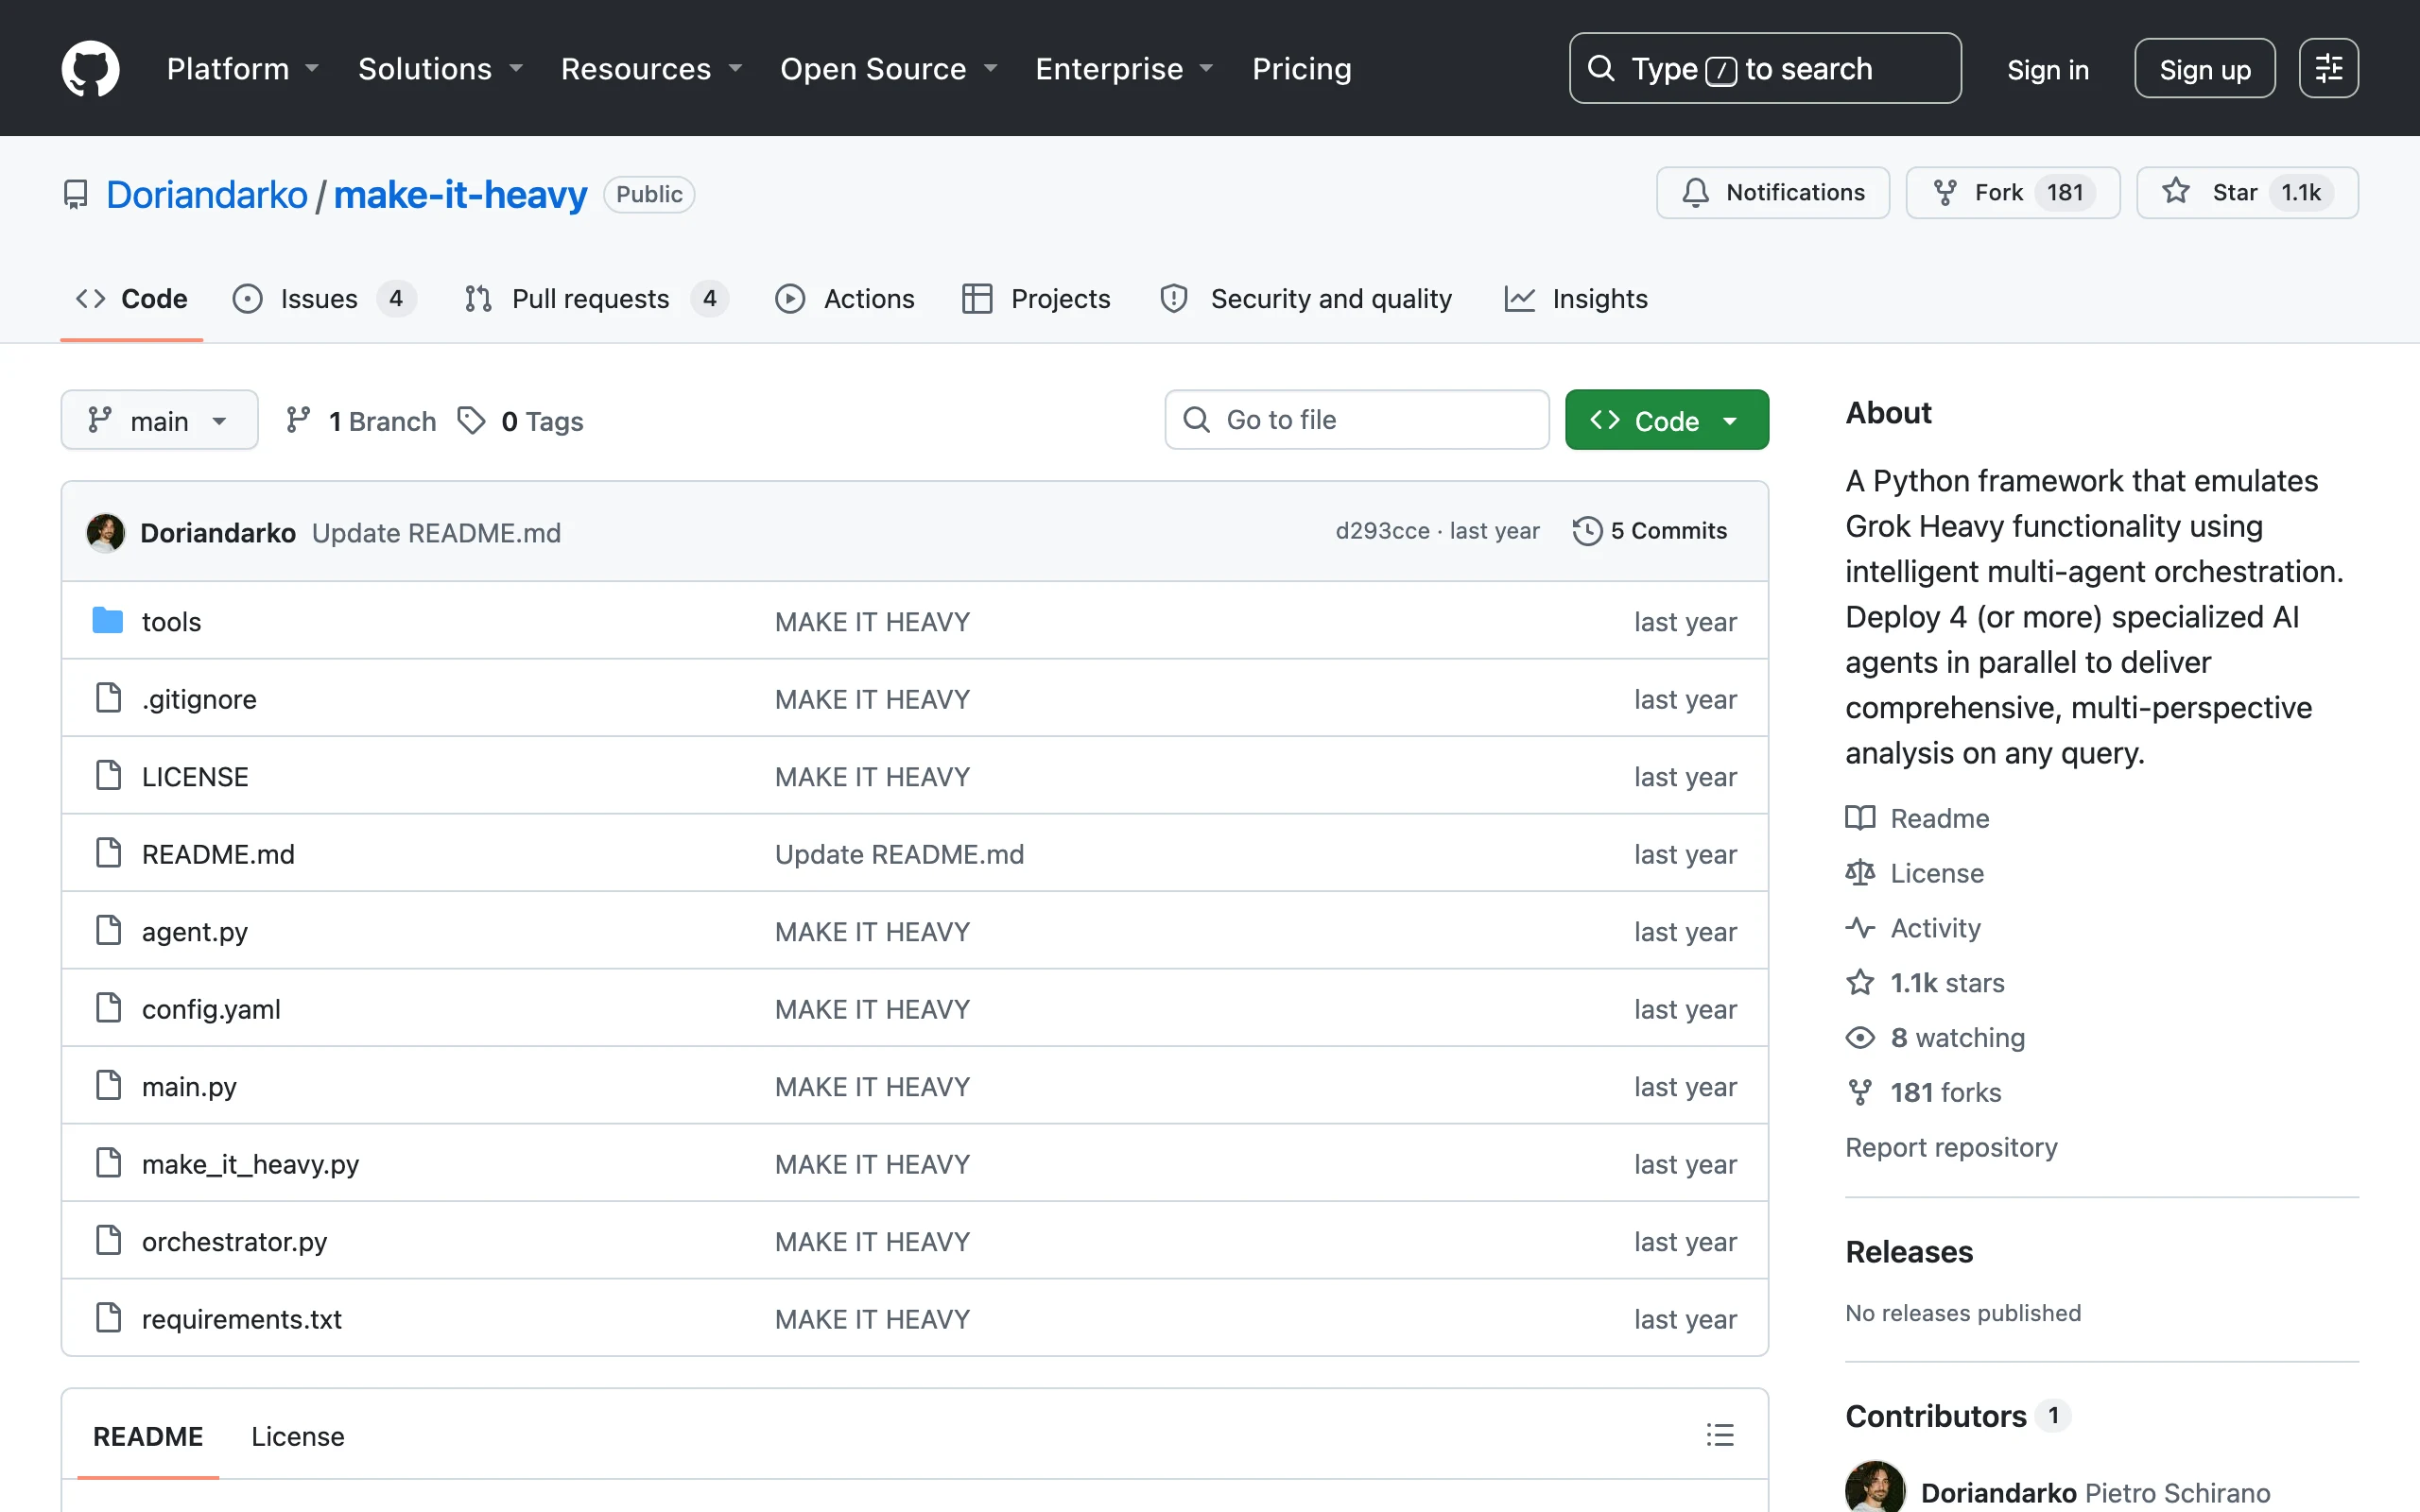Viewport: 2420px width, 1512px height.
Task: Click the fork icon in Fork button
Action: tap(1945, 192)
